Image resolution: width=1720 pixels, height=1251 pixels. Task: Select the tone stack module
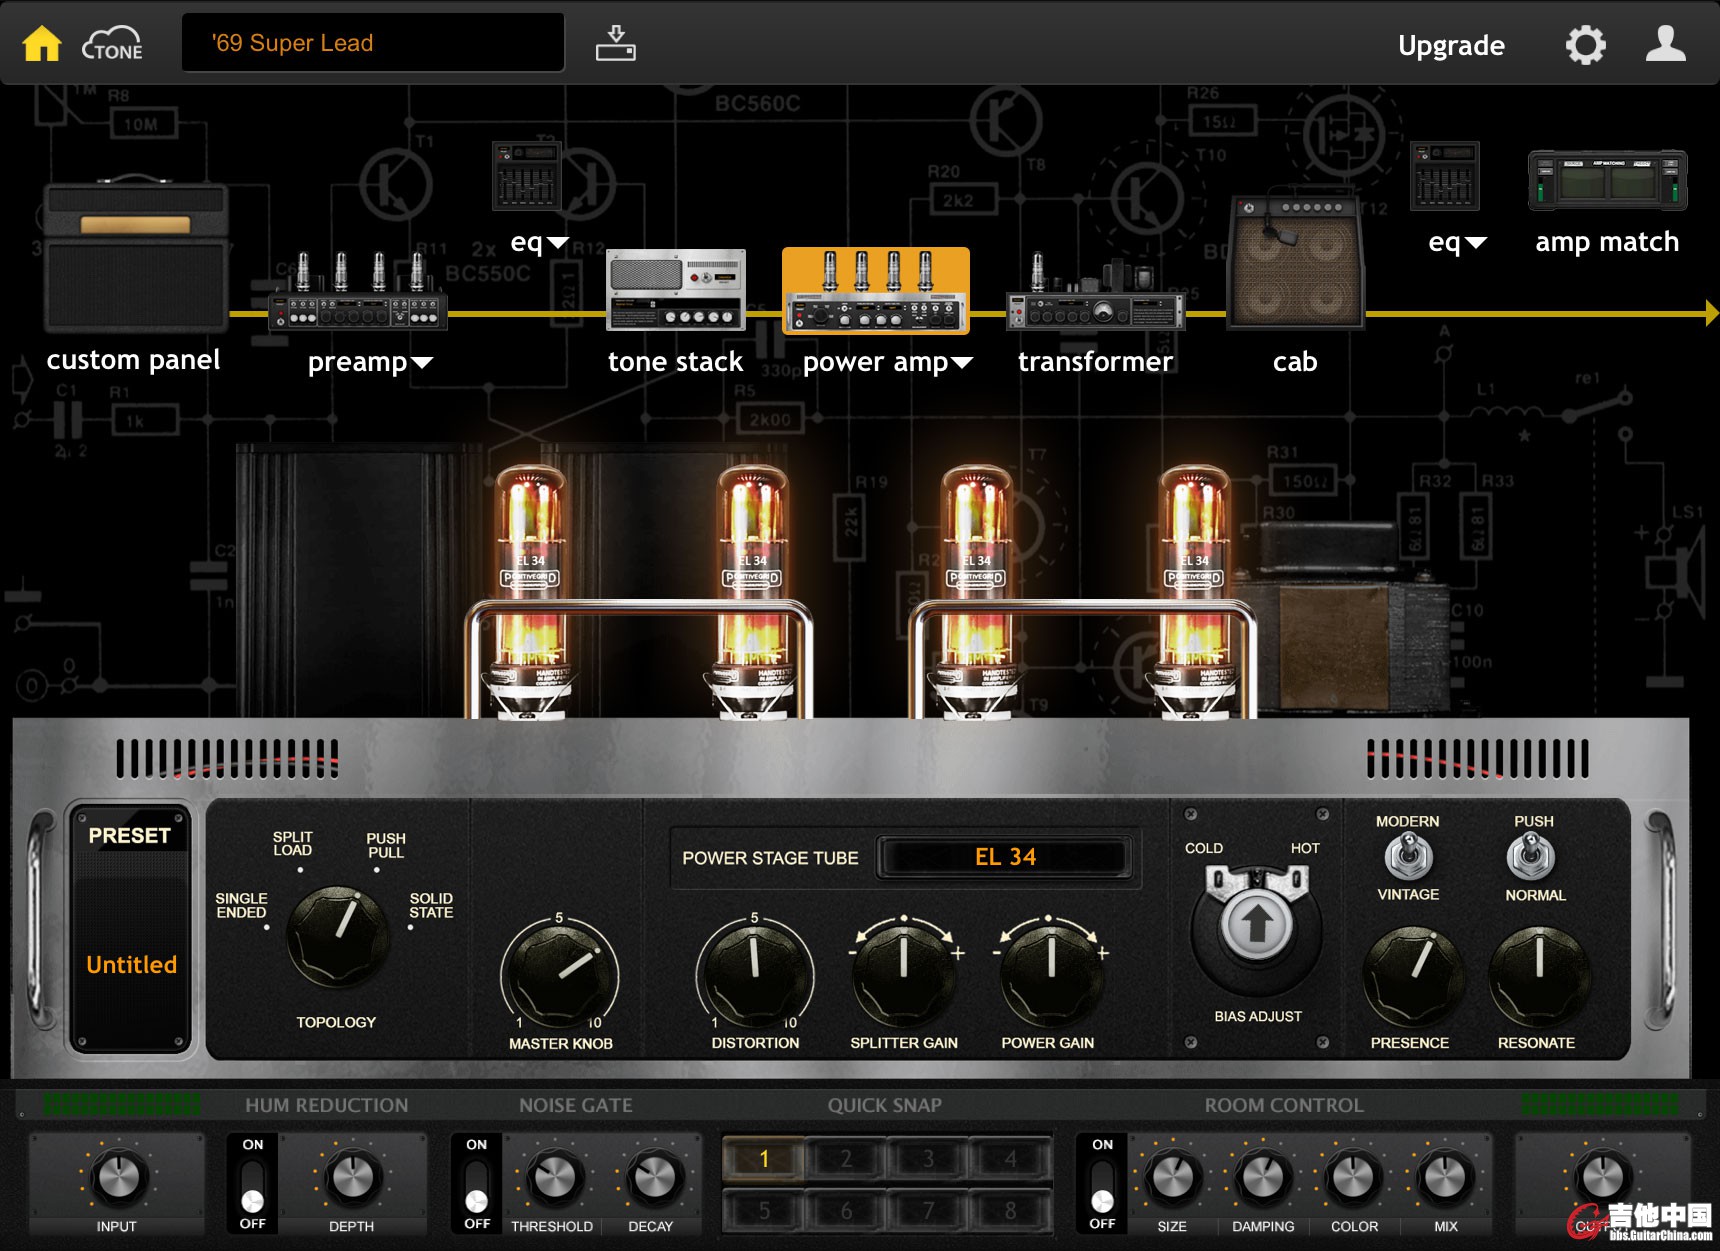tap(676, 290)
